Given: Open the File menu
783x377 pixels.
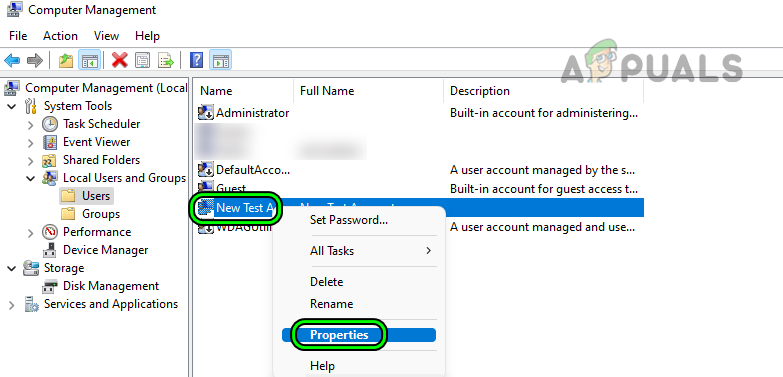Looking at the screenshot, I should pyautogui.click(x=18, y=36).
